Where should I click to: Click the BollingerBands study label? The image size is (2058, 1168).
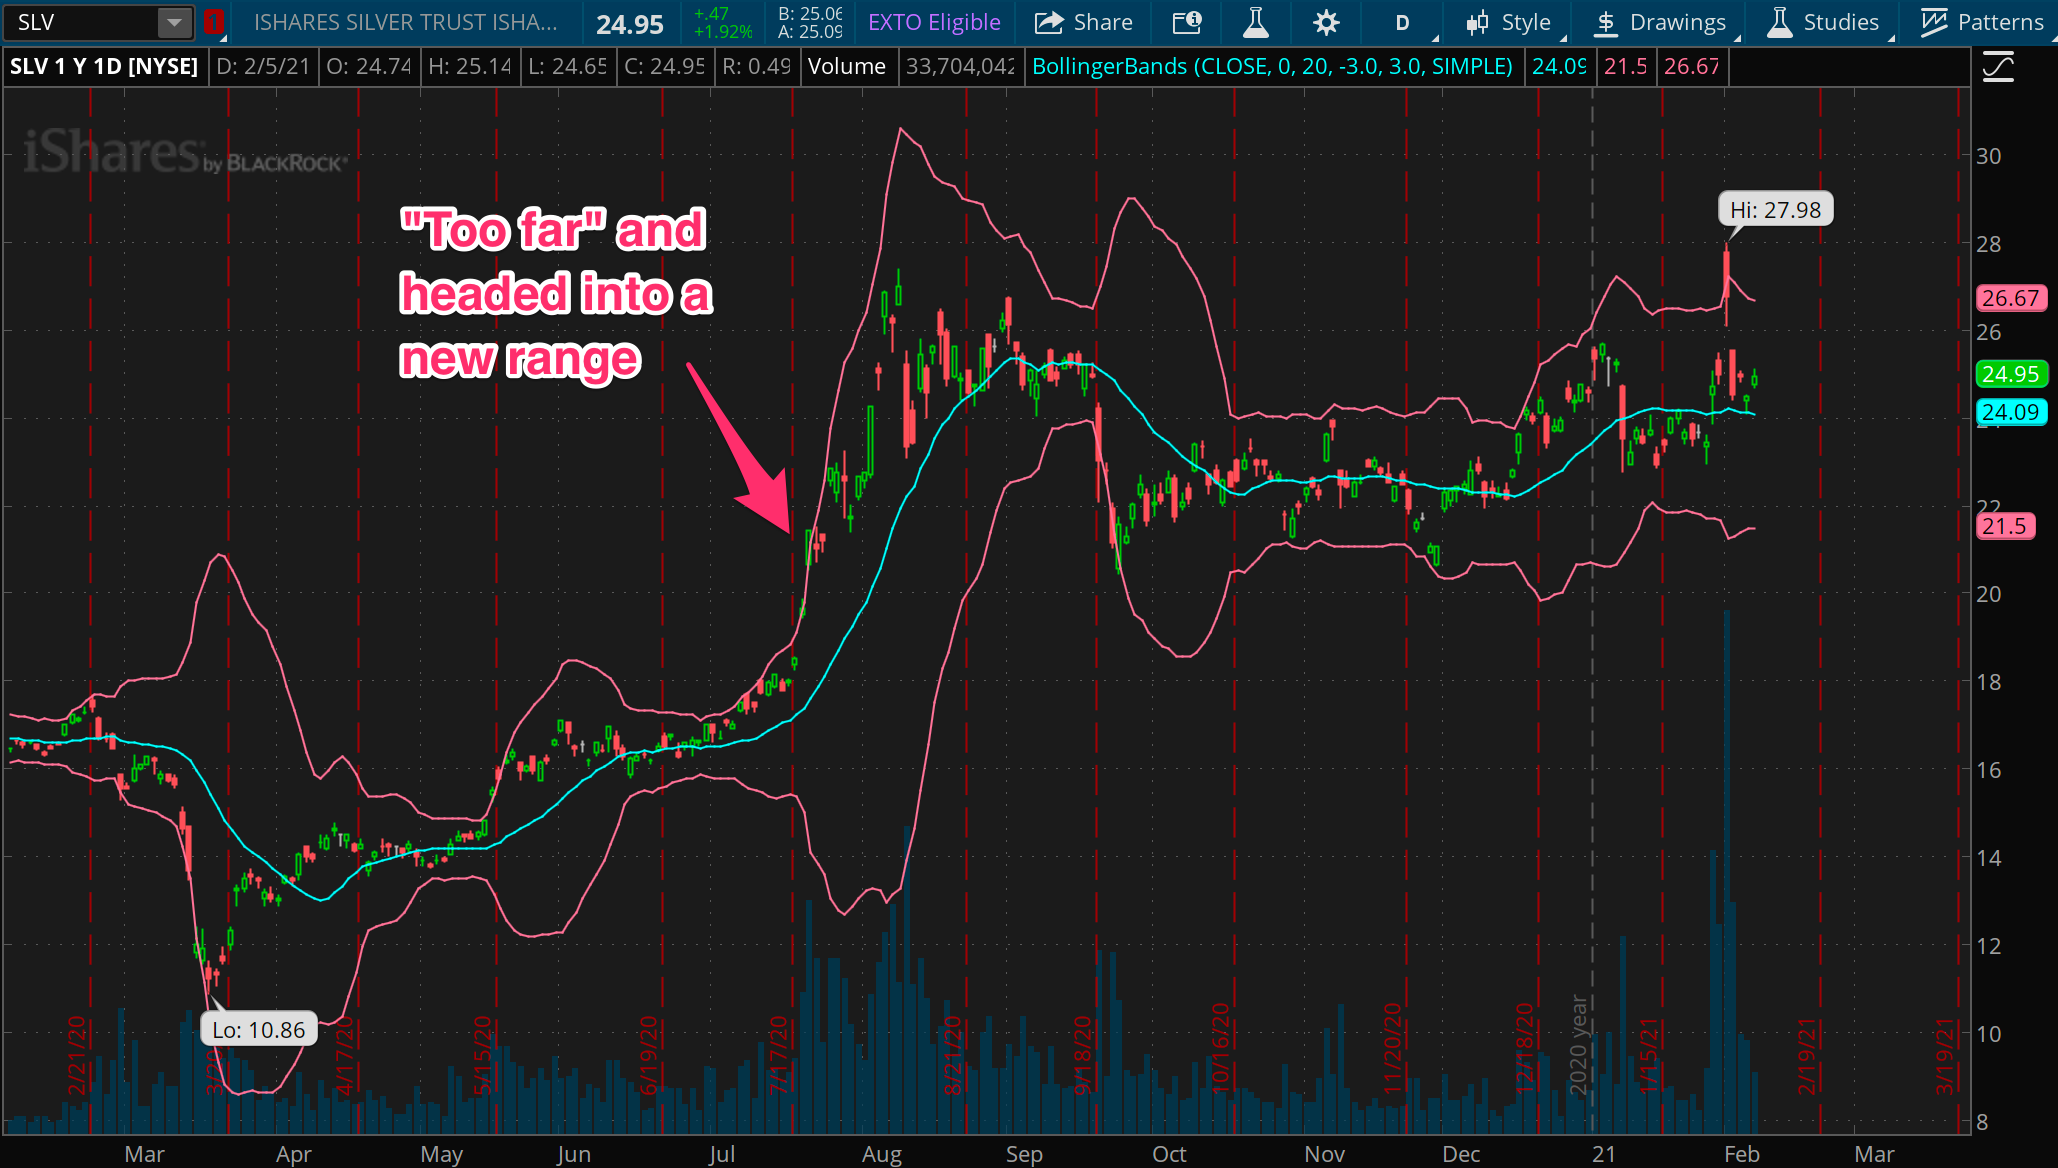click(x=1272, y=67)
